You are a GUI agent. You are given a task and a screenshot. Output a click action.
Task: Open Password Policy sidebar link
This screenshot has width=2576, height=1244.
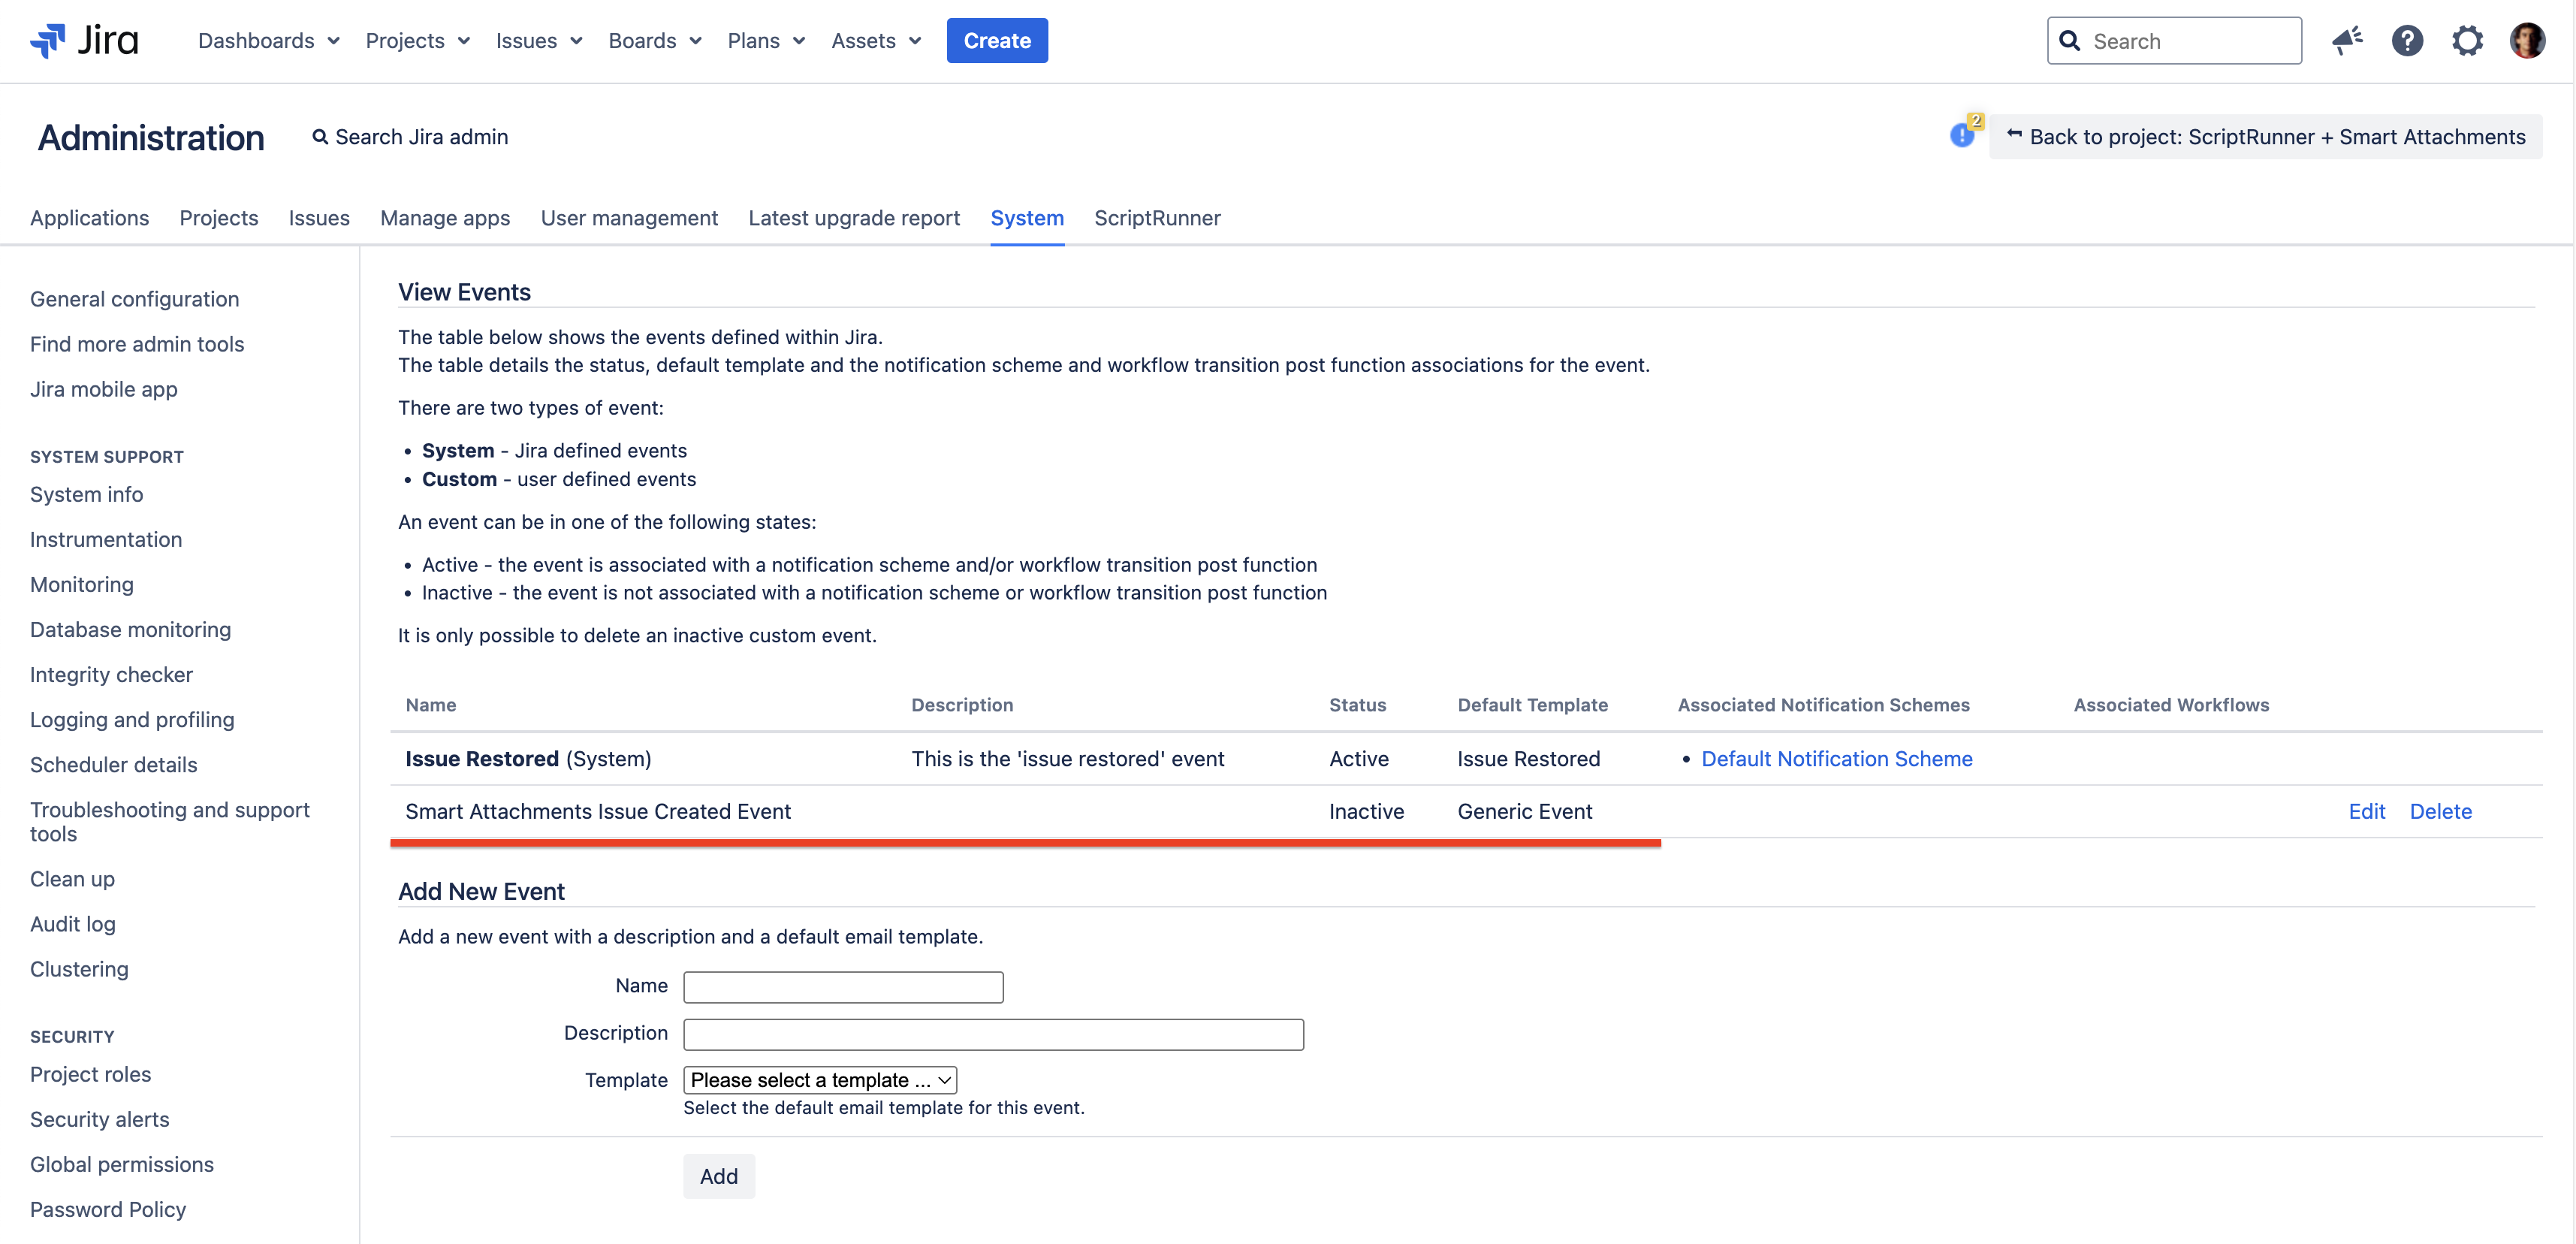click(x=108, y=1209)
